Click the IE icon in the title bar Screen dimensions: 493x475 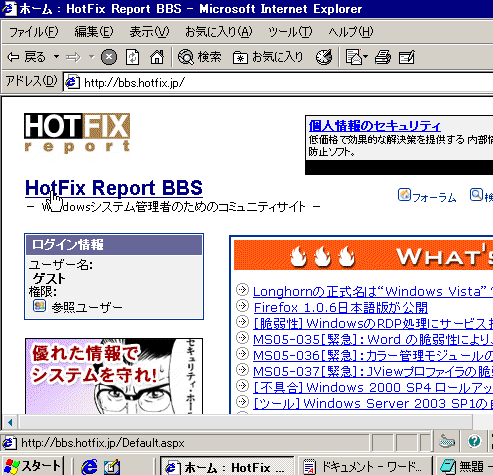pos(9,9)
